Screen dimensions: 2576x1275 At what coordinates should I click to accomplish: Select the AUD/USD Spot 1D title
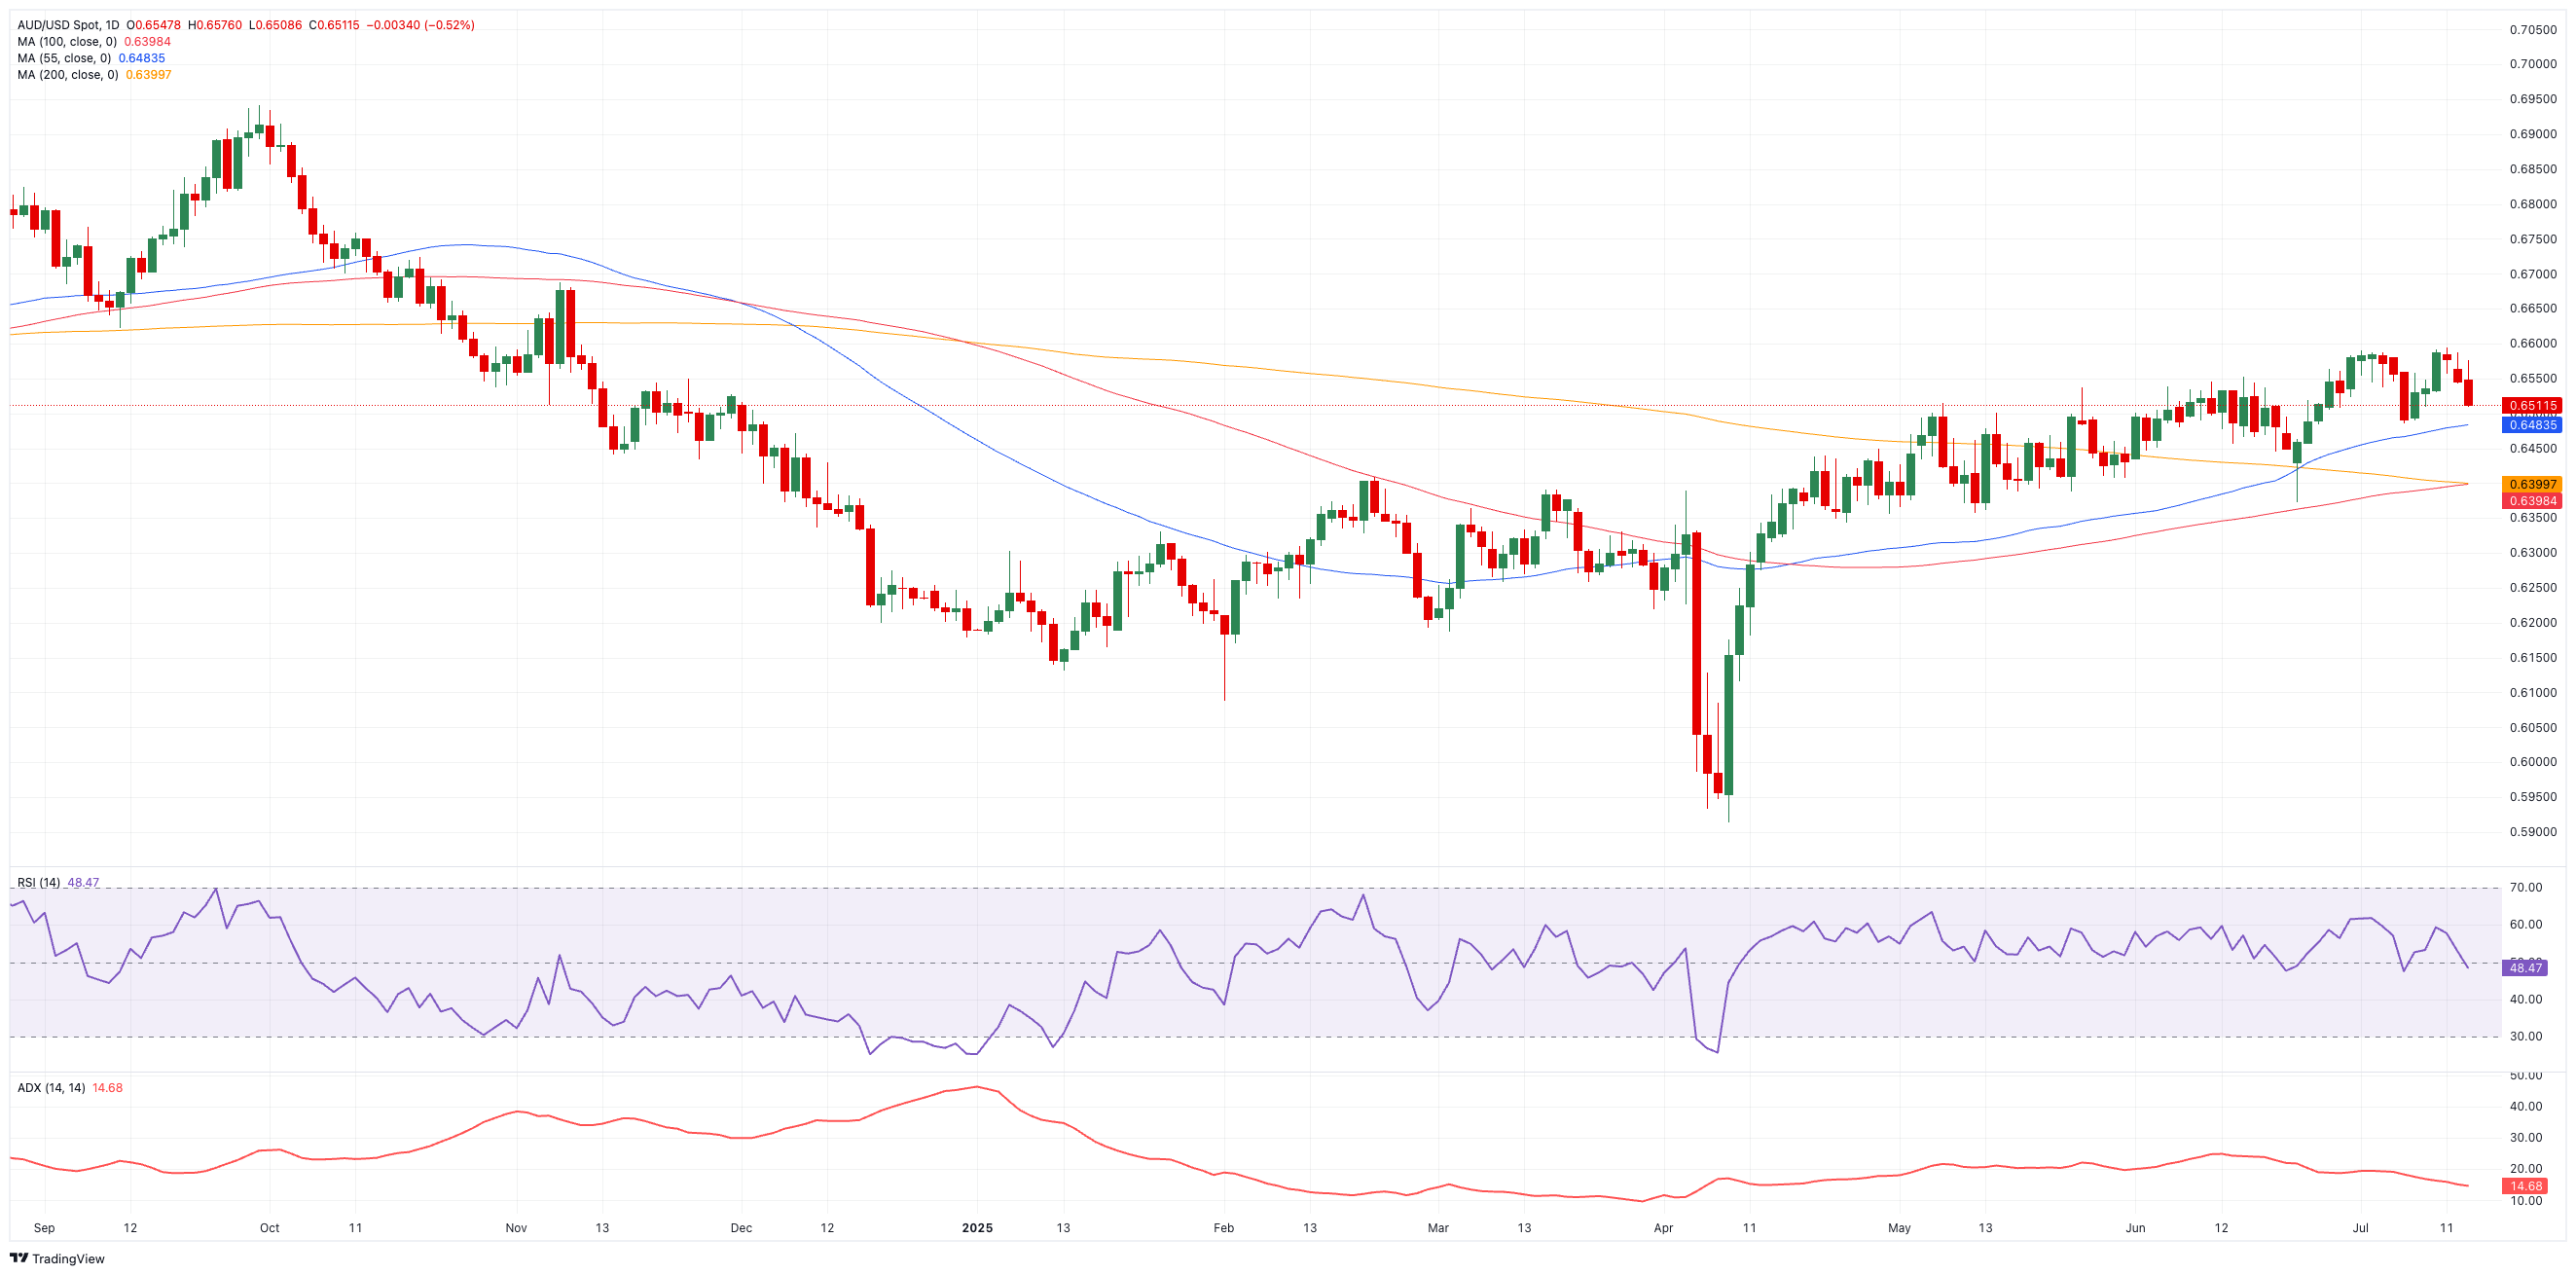(x=68, y=25)
